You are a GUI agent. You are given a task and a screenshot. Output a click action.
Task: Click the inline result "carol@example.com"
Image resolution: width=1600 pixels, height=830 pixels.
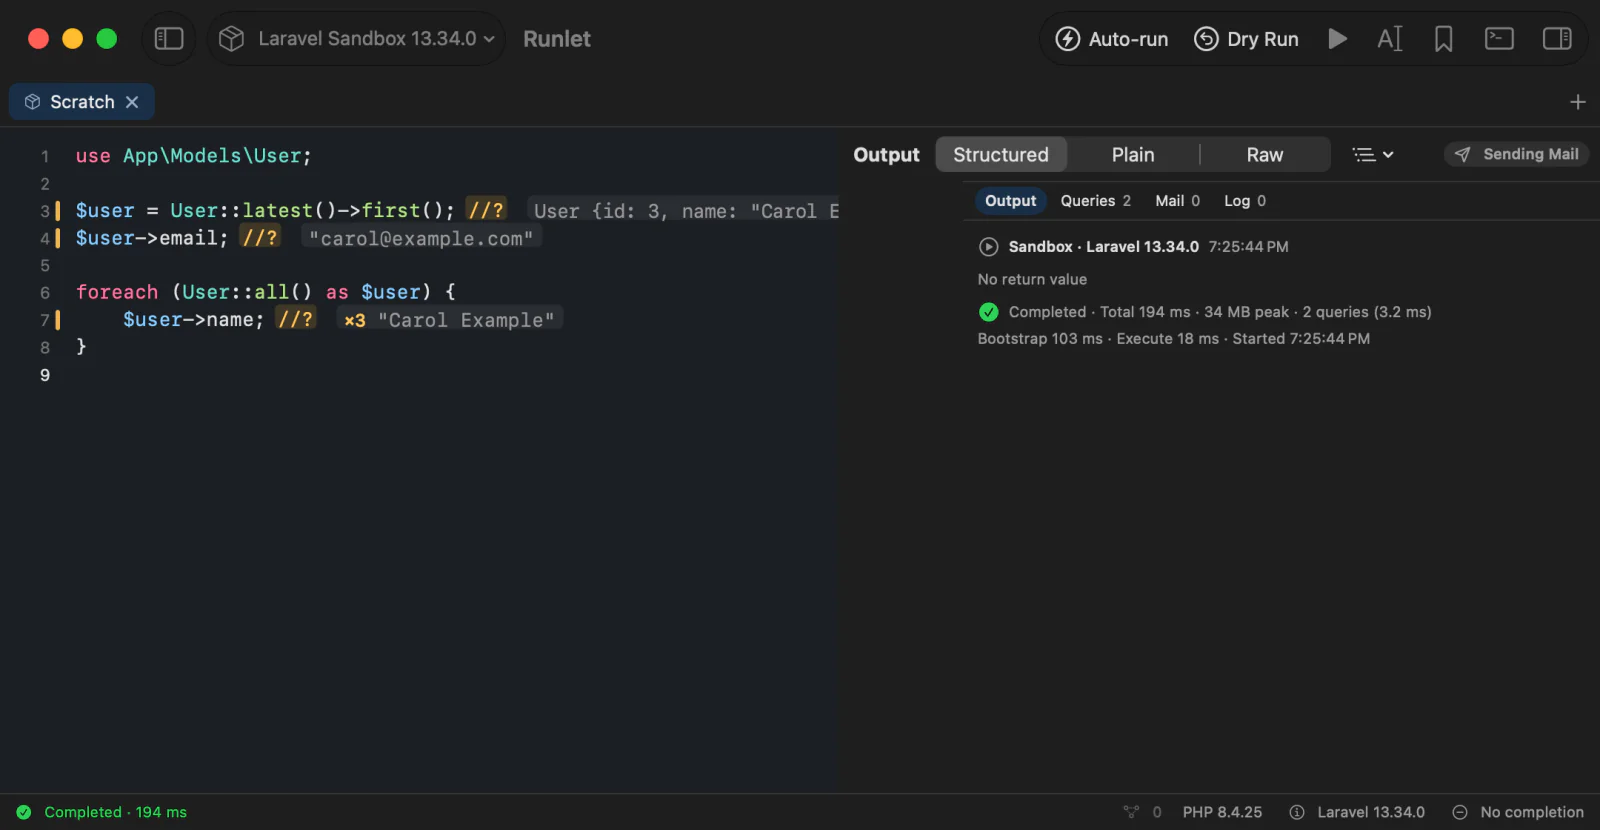click(x=421, y=239)
